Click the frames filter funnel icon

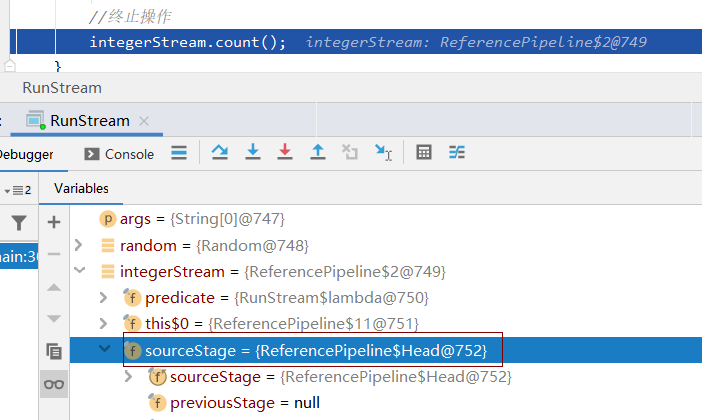pyautogui.click(x=19, y=223)
